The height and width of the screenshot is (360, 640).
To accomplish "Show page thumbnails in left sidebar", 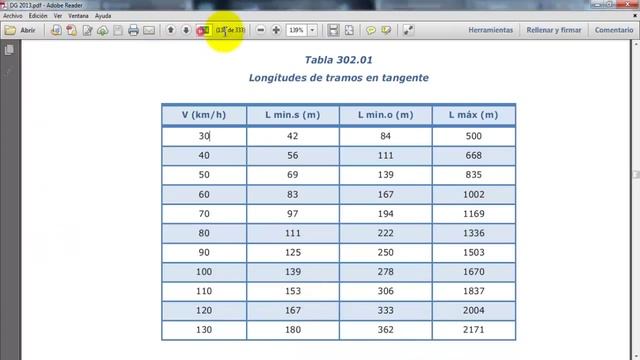I will [x=9, y=50].
